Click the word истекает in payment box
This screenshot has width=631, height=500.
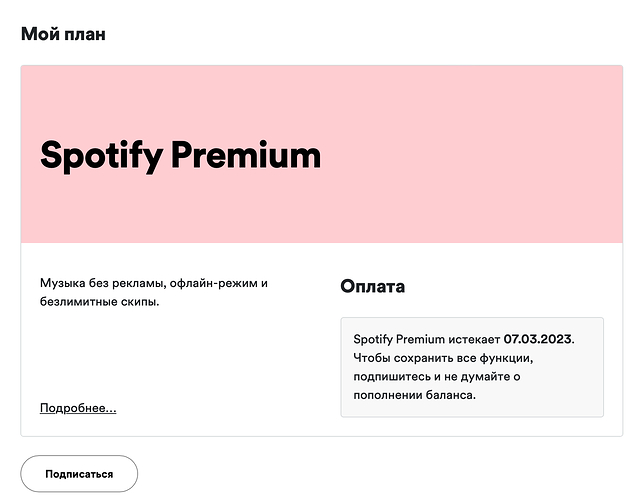[x=474, y=339]
